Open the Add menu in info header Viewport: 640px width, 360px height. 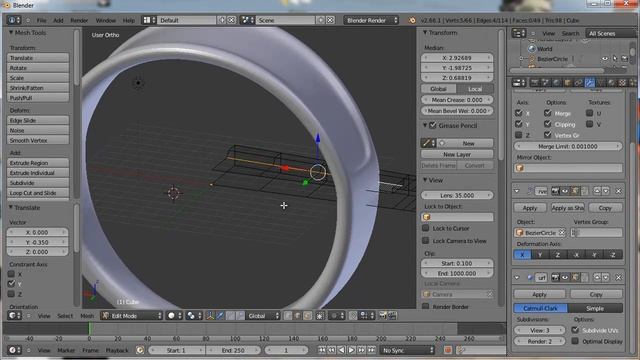[58, 20]
